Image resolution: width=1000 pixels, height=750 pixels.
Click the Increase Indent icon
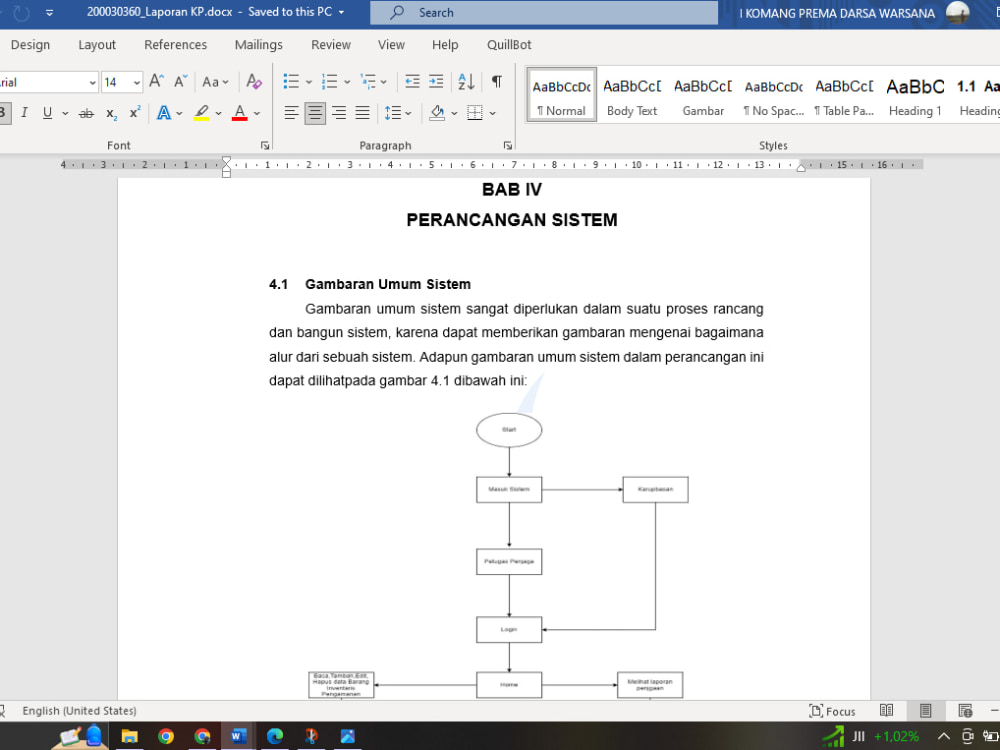(436, 81)
